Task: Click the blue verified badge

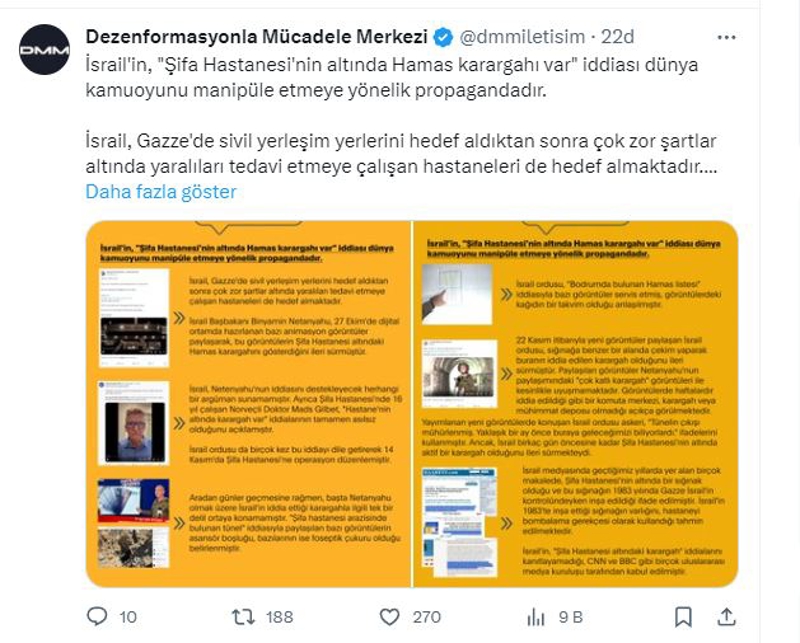Action: click(x=442, y=37)
